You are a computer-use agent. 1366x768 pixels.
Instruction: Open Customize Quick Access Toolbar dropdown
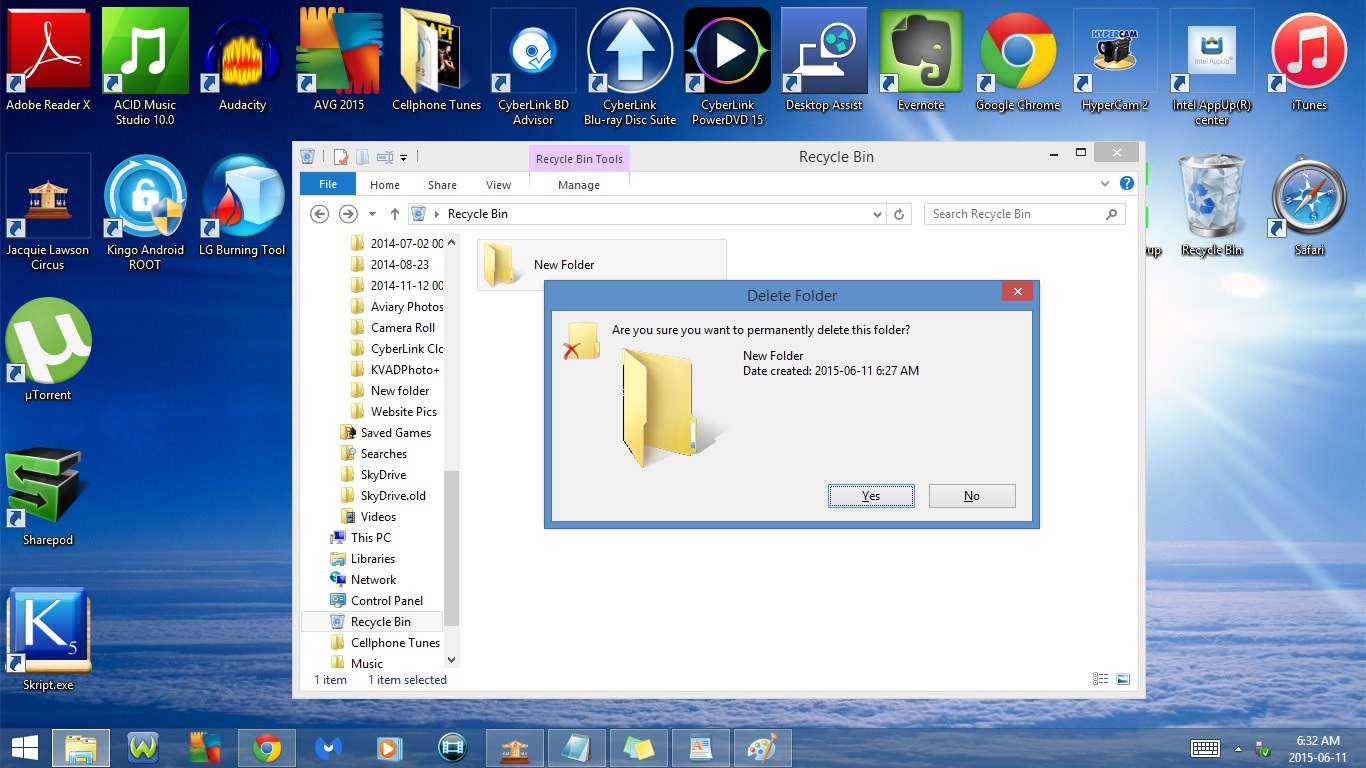(x=404, y=157)
